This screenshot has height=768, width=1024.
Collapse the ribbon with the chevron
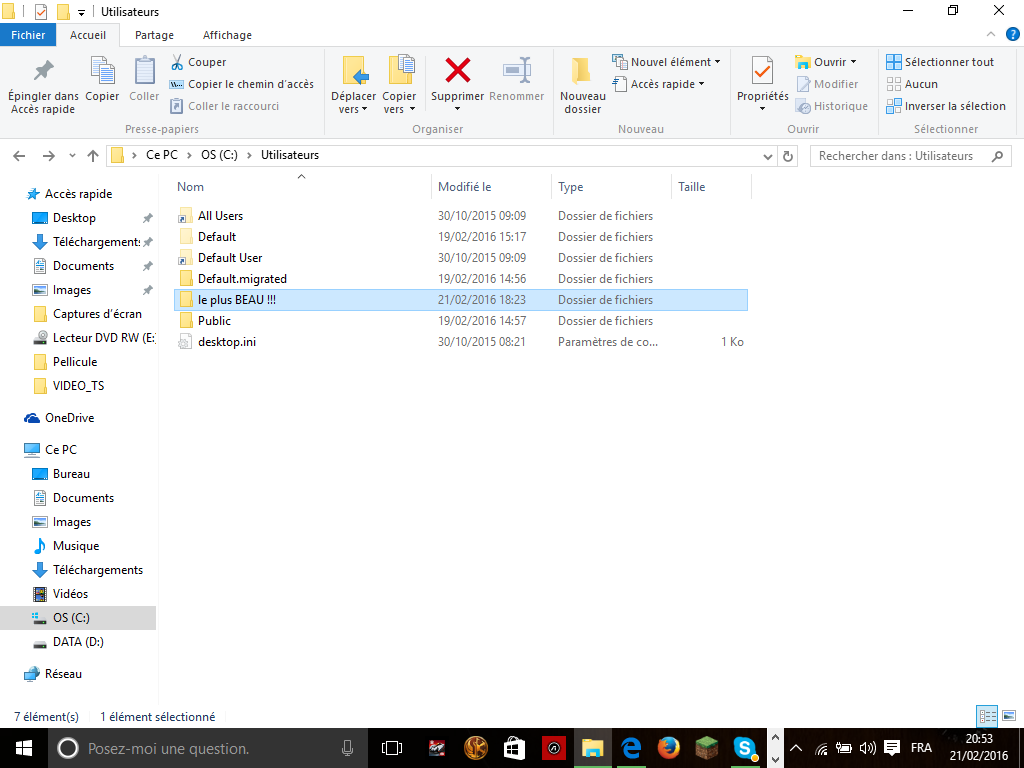(991, 35)
